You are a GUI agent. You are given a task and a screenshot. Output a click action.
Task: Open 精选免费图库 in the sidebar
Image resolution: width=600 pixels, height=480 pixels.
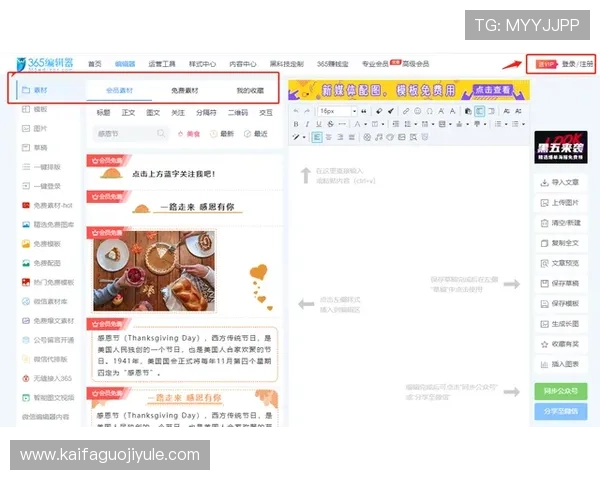tap(48, 225)
